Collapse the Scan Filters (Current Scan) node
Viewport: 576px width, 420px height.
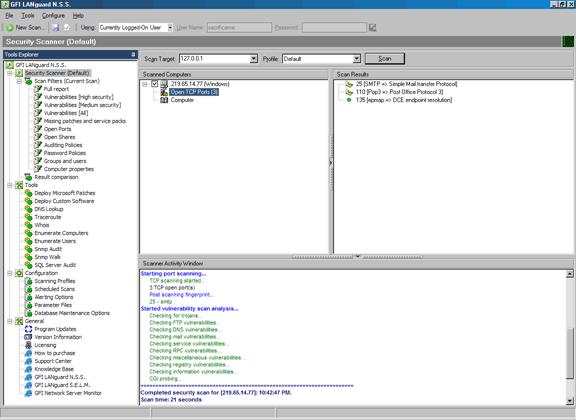click(x=19, y=81)
